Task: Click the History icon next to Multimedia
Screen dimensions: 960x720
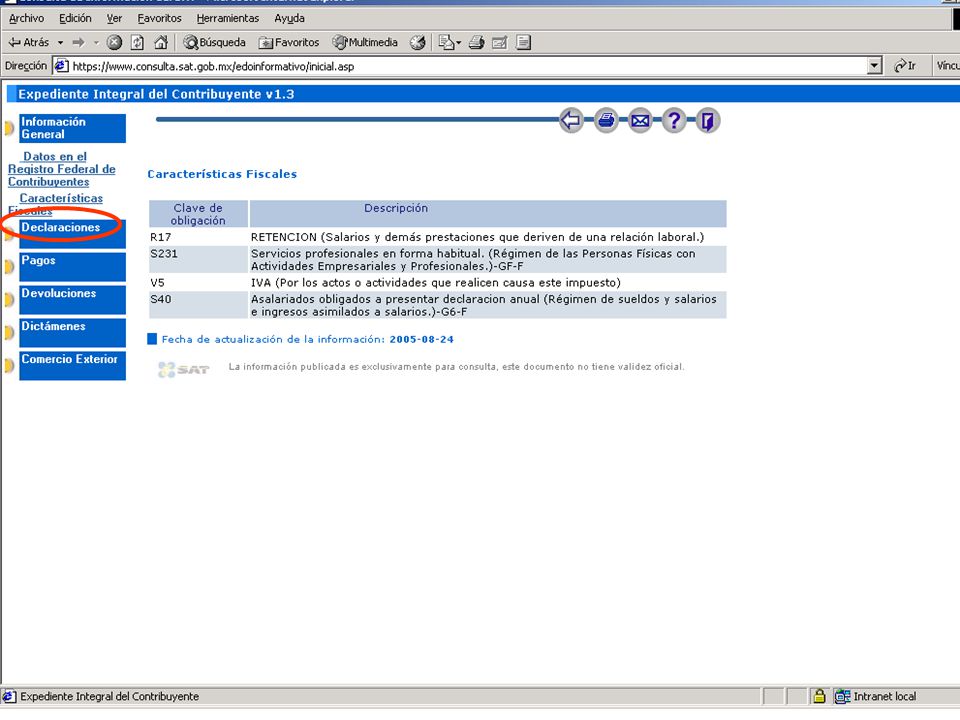Action: tap(418, 42)
